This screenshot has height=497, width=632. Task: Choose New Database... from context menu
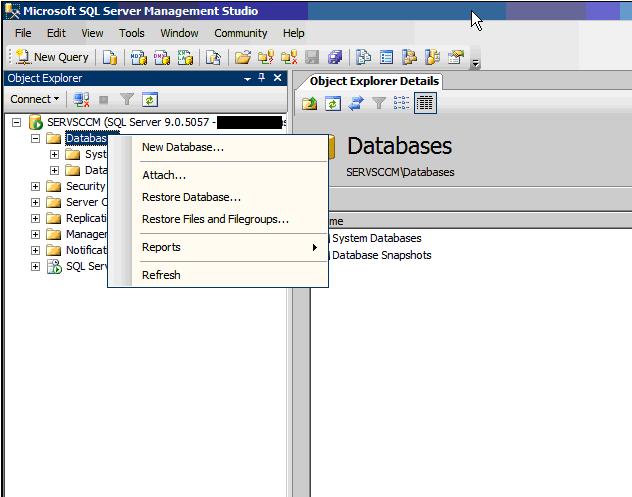tap(183, 147)
